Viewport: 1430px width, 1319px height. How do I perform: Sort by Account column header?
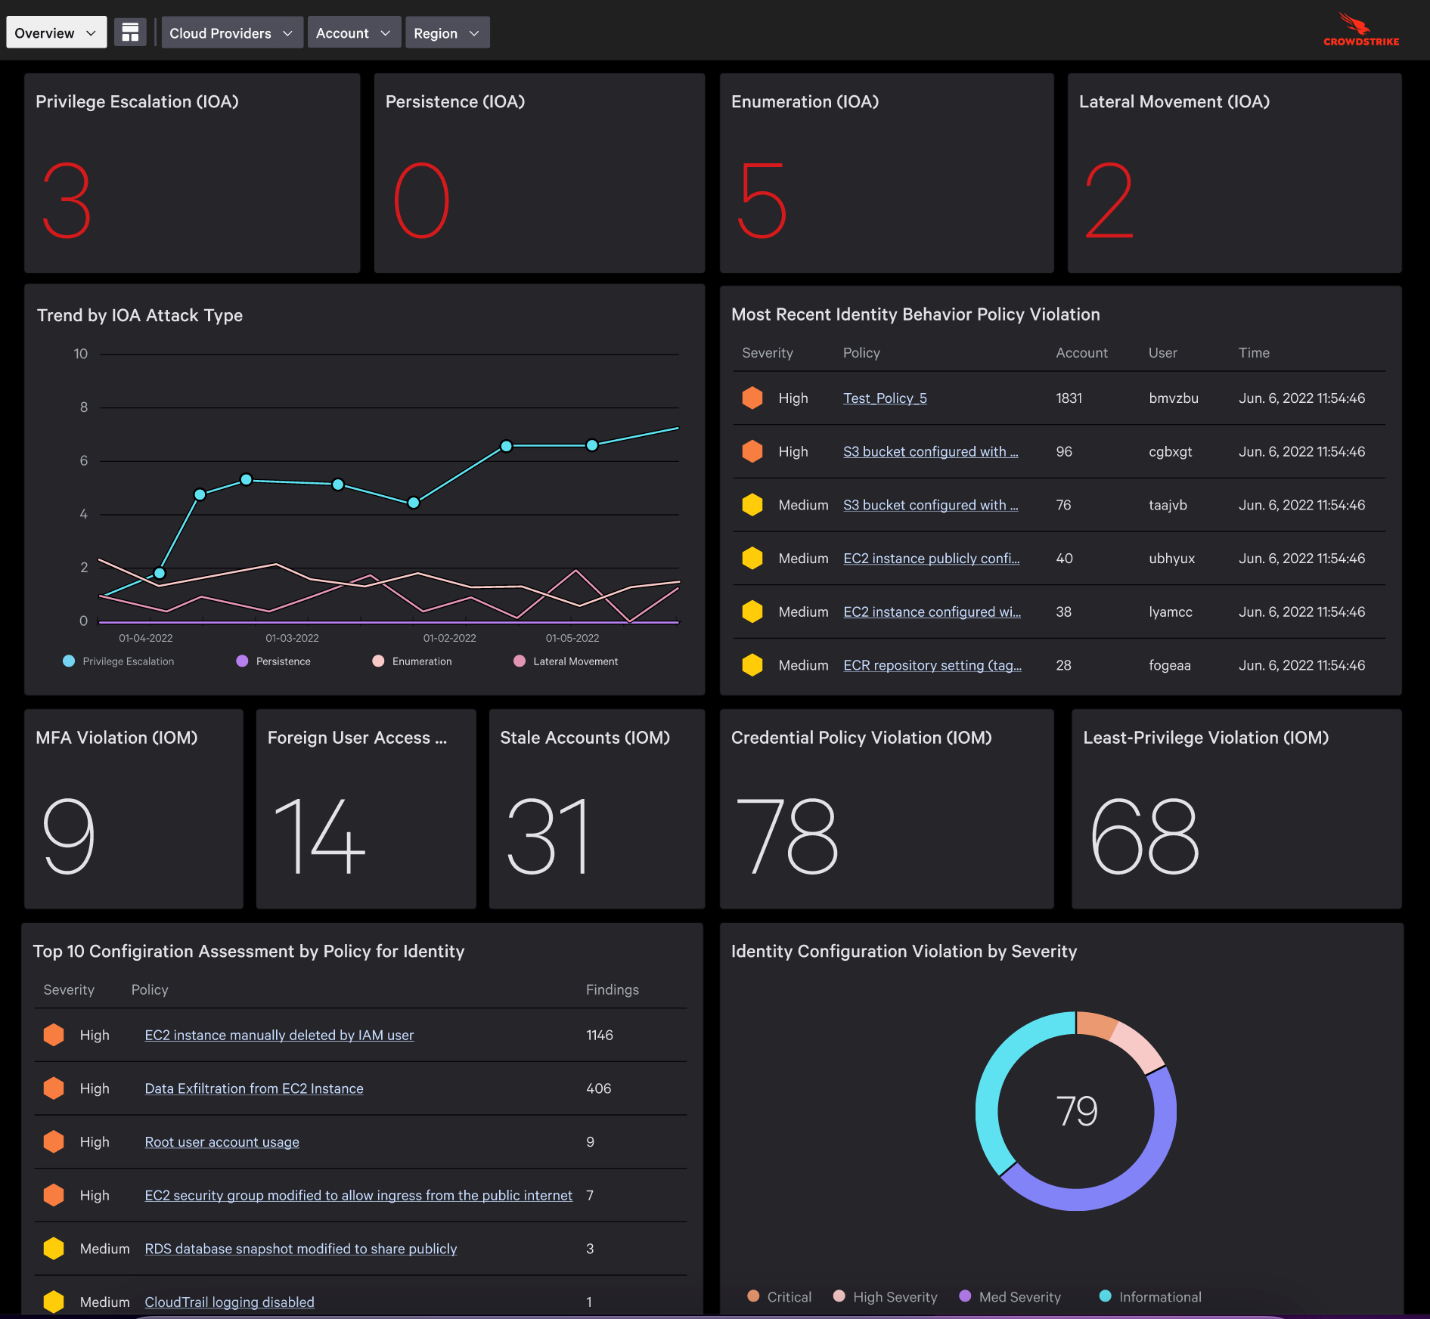point(1082,353)
